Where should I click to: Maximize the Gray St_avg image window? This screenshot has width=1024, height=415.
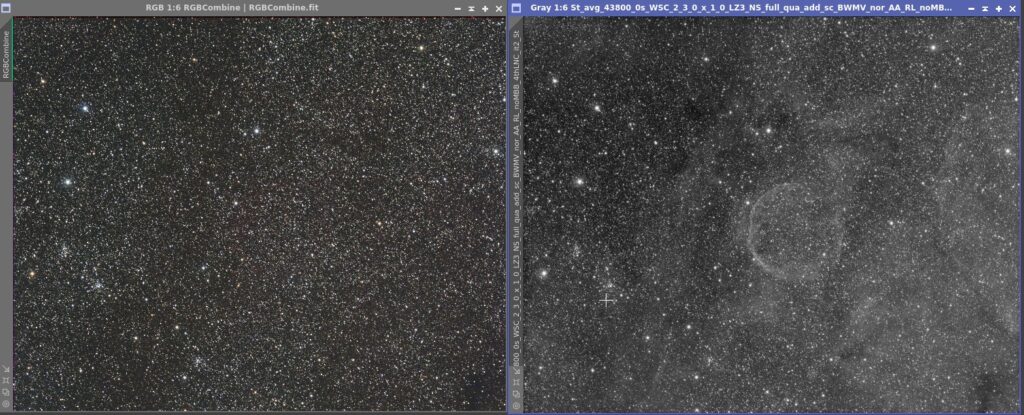[x=999, y=8]
